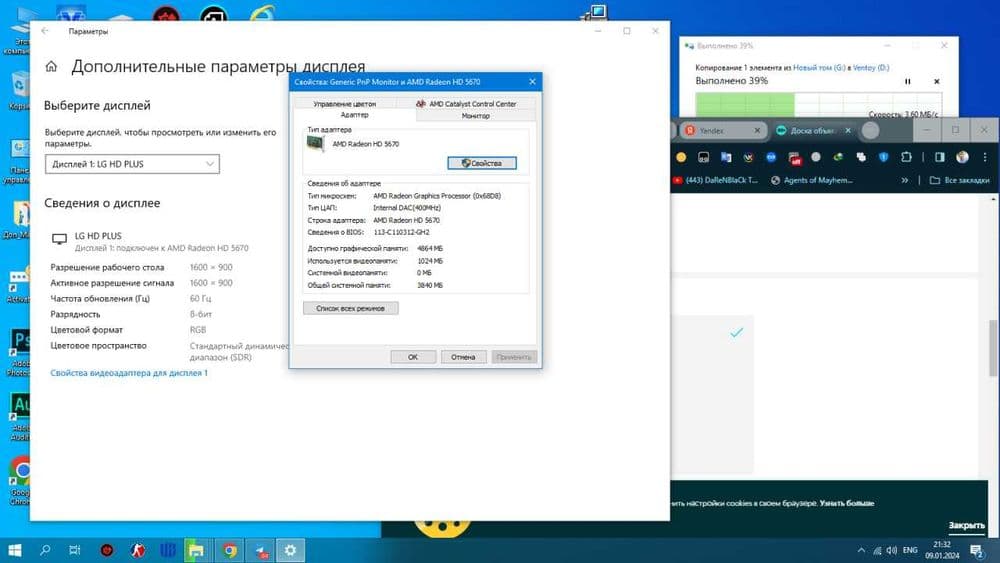This screenshot has height=563, width=1000.
Task: Open the Windows Start menu
Action: (14, 550)
